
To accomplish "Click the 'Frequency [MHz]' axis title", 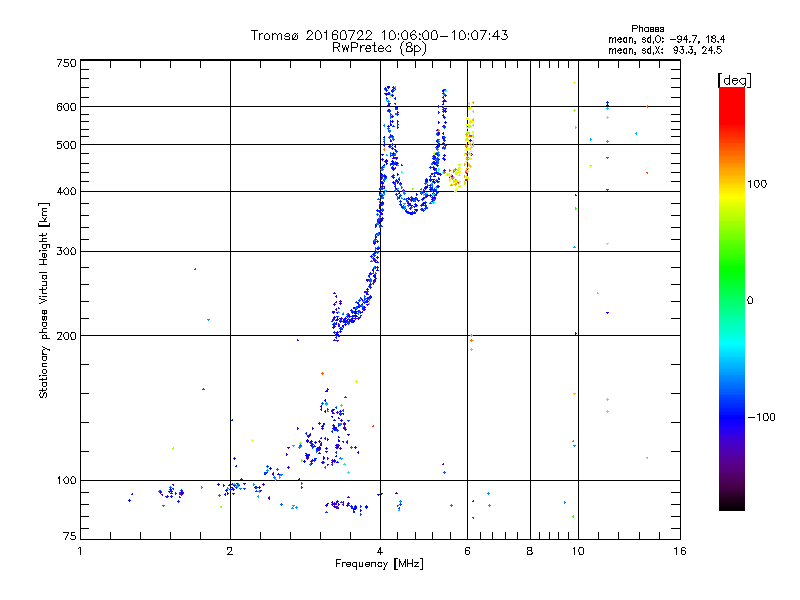I will [x=379, y=564].
